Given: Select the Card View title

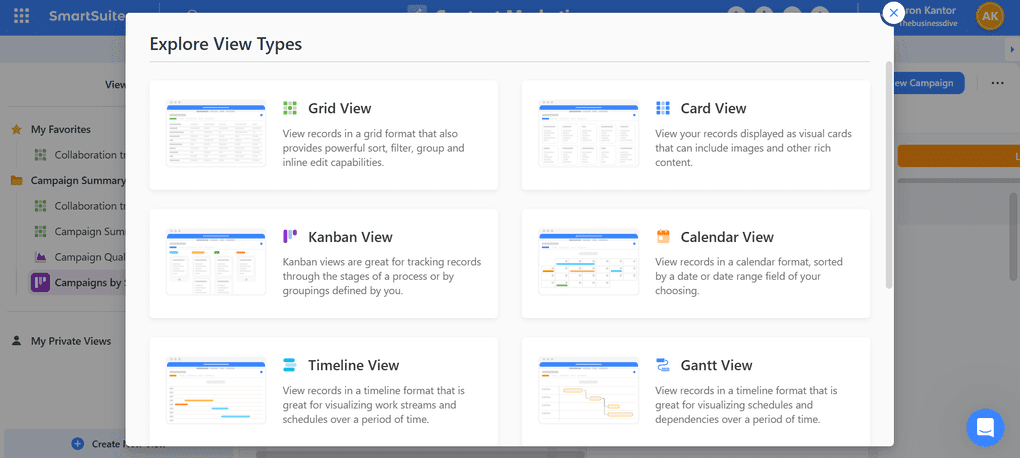Looking at the screenshot, I should [x=714, y=108].
